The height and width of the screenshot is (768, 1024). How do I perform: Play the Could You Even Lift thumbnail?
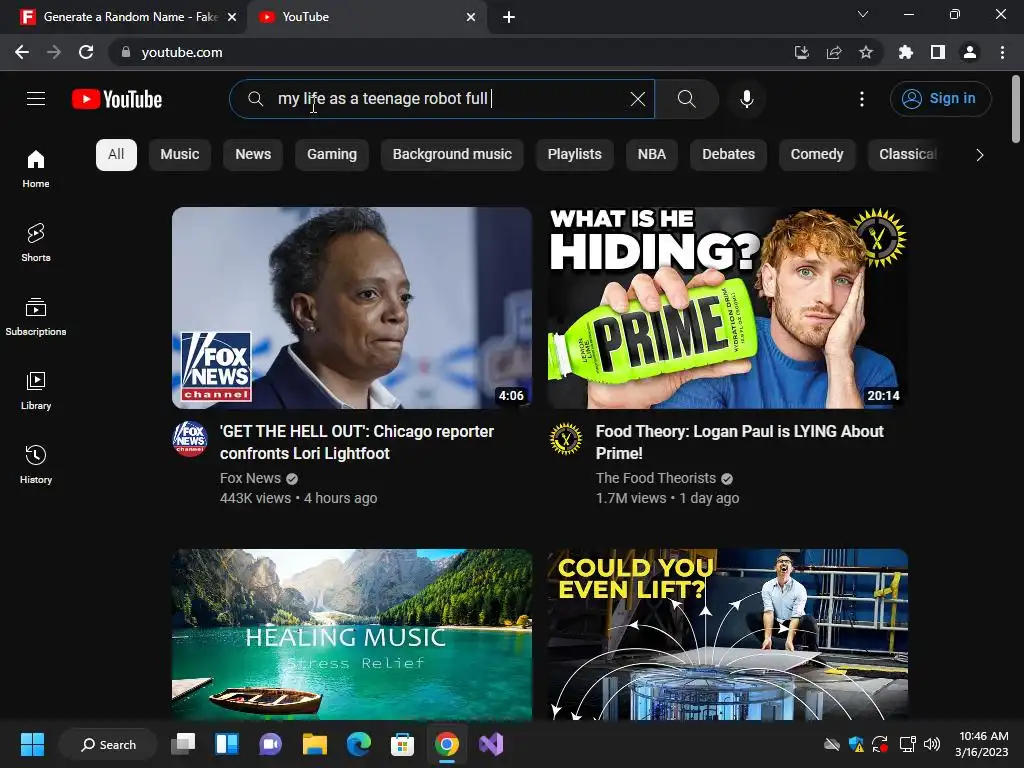728,634
